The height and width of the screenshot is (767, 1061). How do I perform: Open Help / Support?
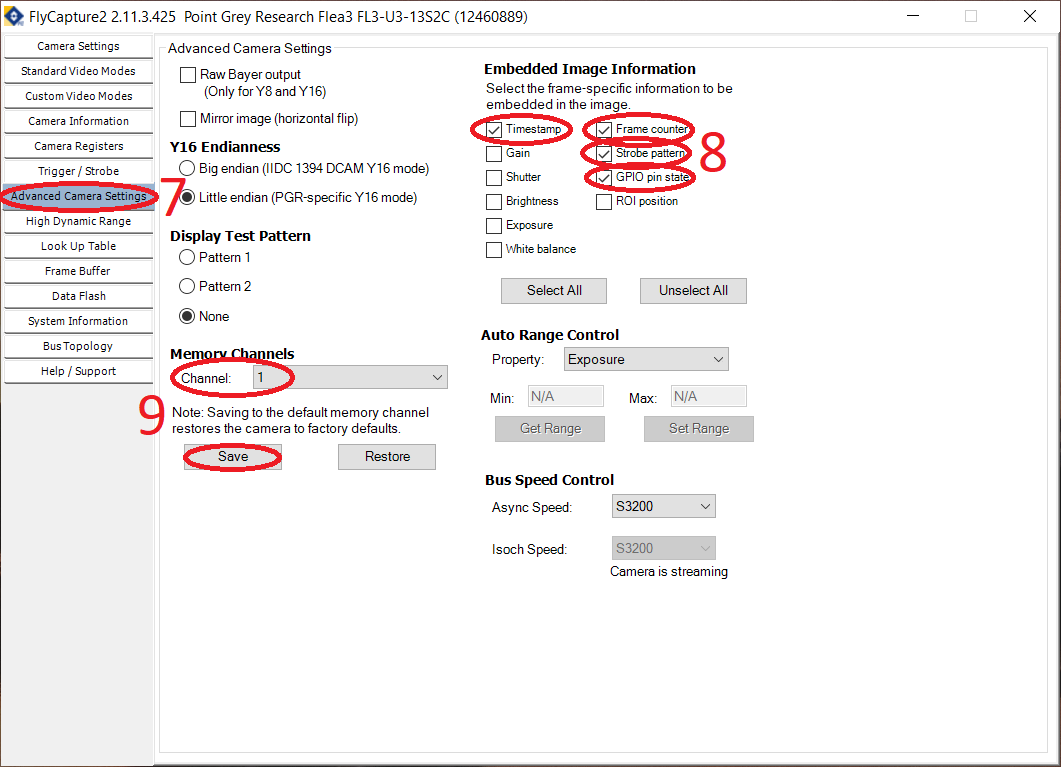click(78, 370)
